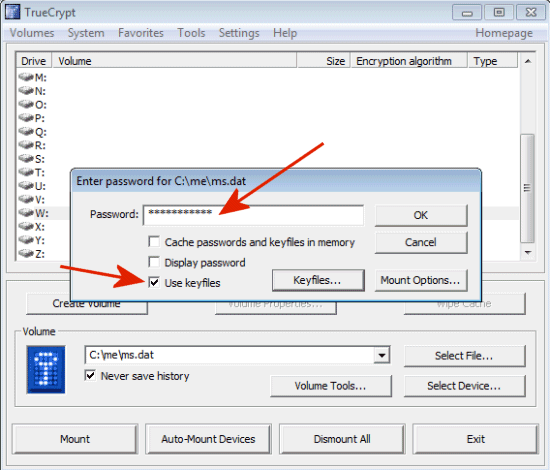Screen dimensions: 550x470
Task: Uncheck the Use keyfiles checkbox
Action: coord(154,282)
